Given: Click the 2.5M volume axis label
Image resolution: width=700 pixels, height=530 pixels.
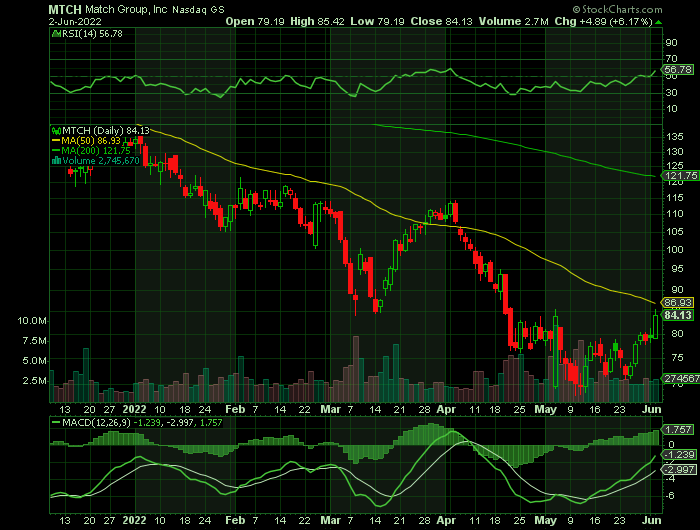Looking at the screenshot, I should (x=34, y=381).
